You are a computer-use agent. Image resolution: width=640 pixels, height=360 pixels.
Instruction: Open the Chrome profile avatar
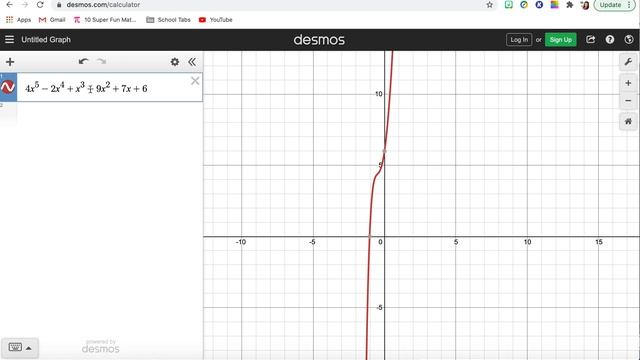(585, 5)
